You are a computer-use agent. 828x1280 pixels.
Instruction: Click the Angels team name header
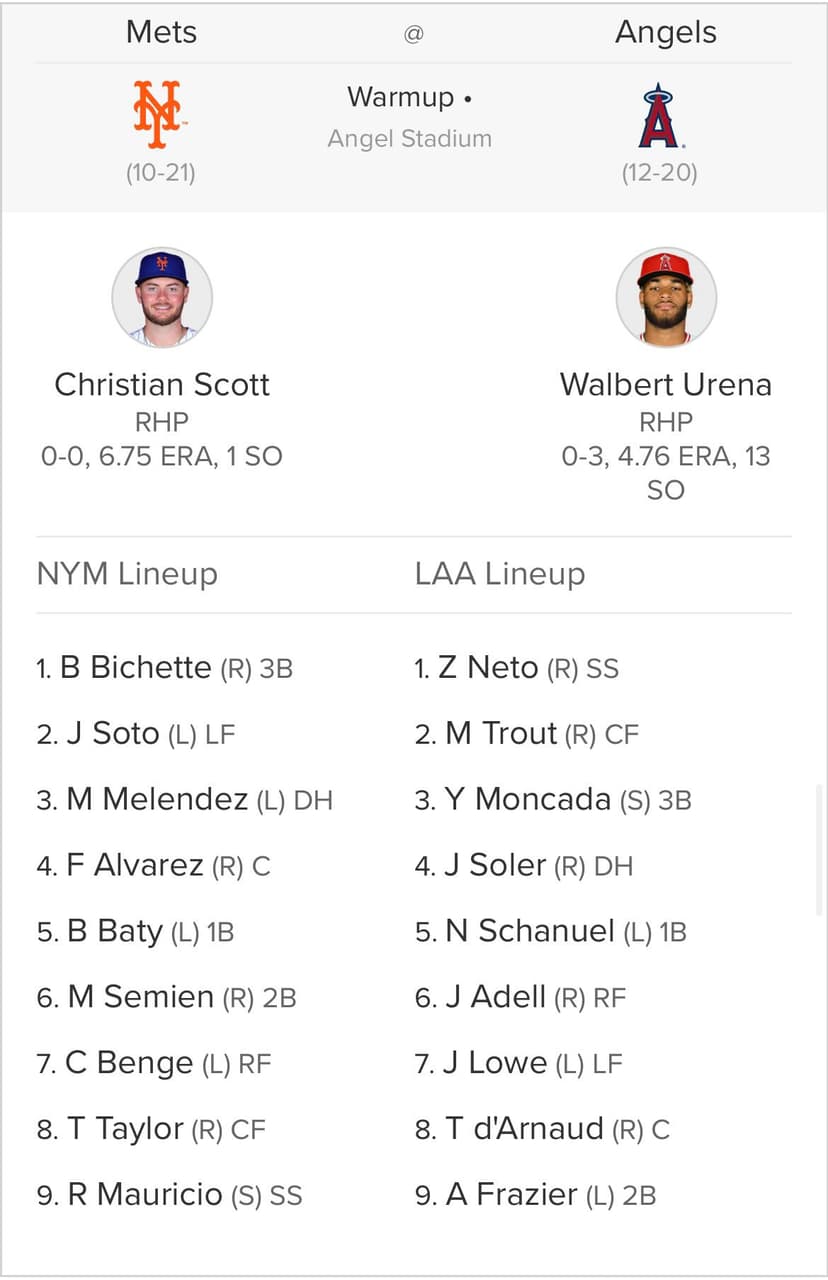click(666, 32)
